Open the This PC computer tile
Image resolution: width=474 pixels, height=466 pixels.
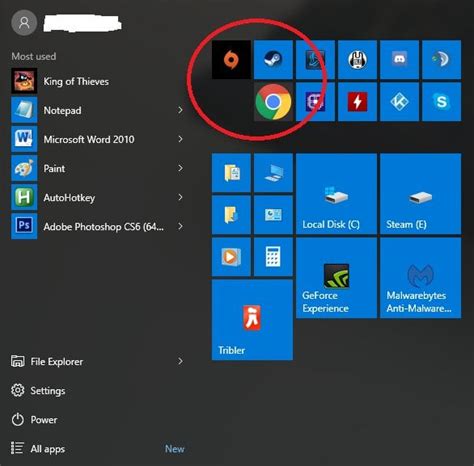pos(273,173)
